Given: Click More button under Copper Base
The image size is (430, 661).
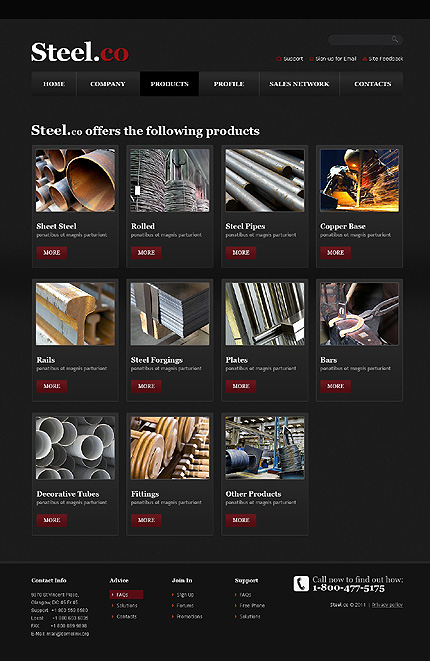Looking at the screenshot, I should (336, 253).
